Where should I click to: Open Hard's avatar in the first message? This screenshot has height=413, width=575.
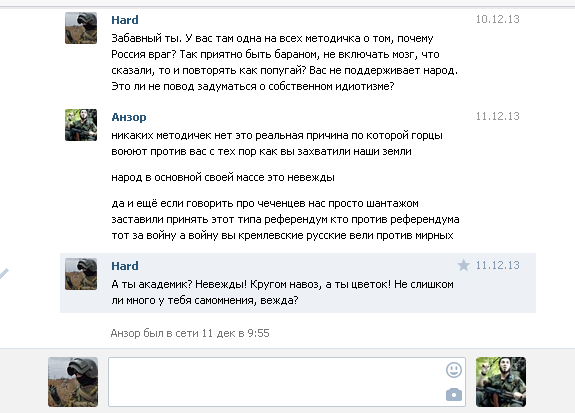[x=81, y=28]
